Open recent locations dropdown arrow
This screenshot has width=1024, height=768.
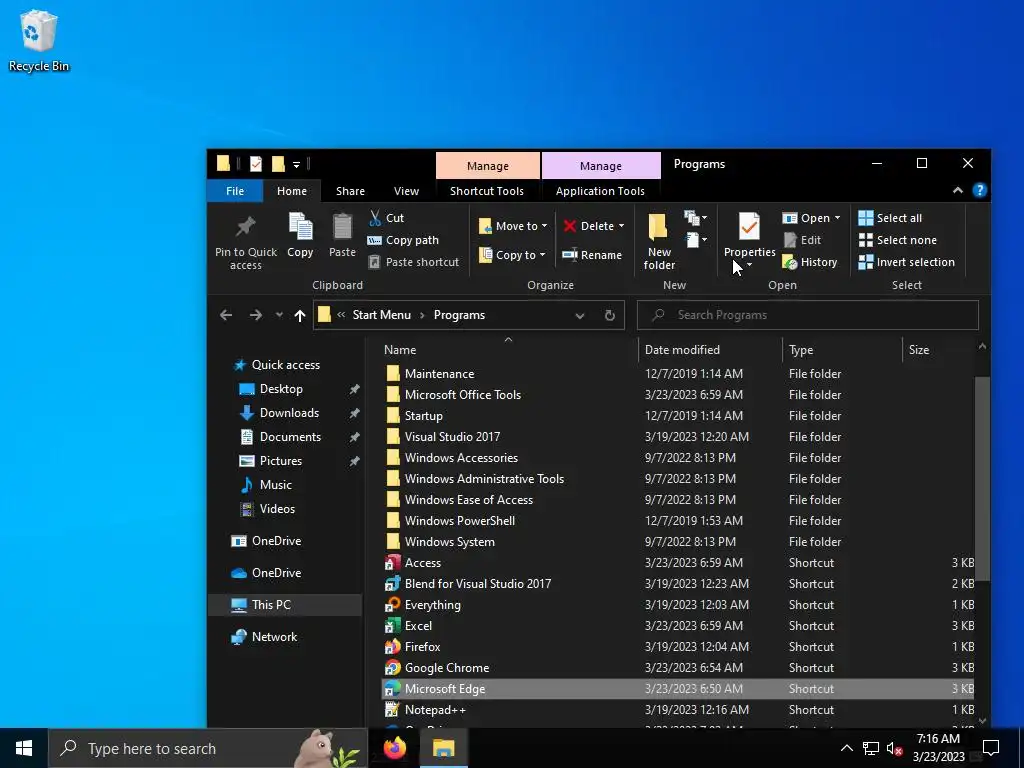tap(279, 315)
